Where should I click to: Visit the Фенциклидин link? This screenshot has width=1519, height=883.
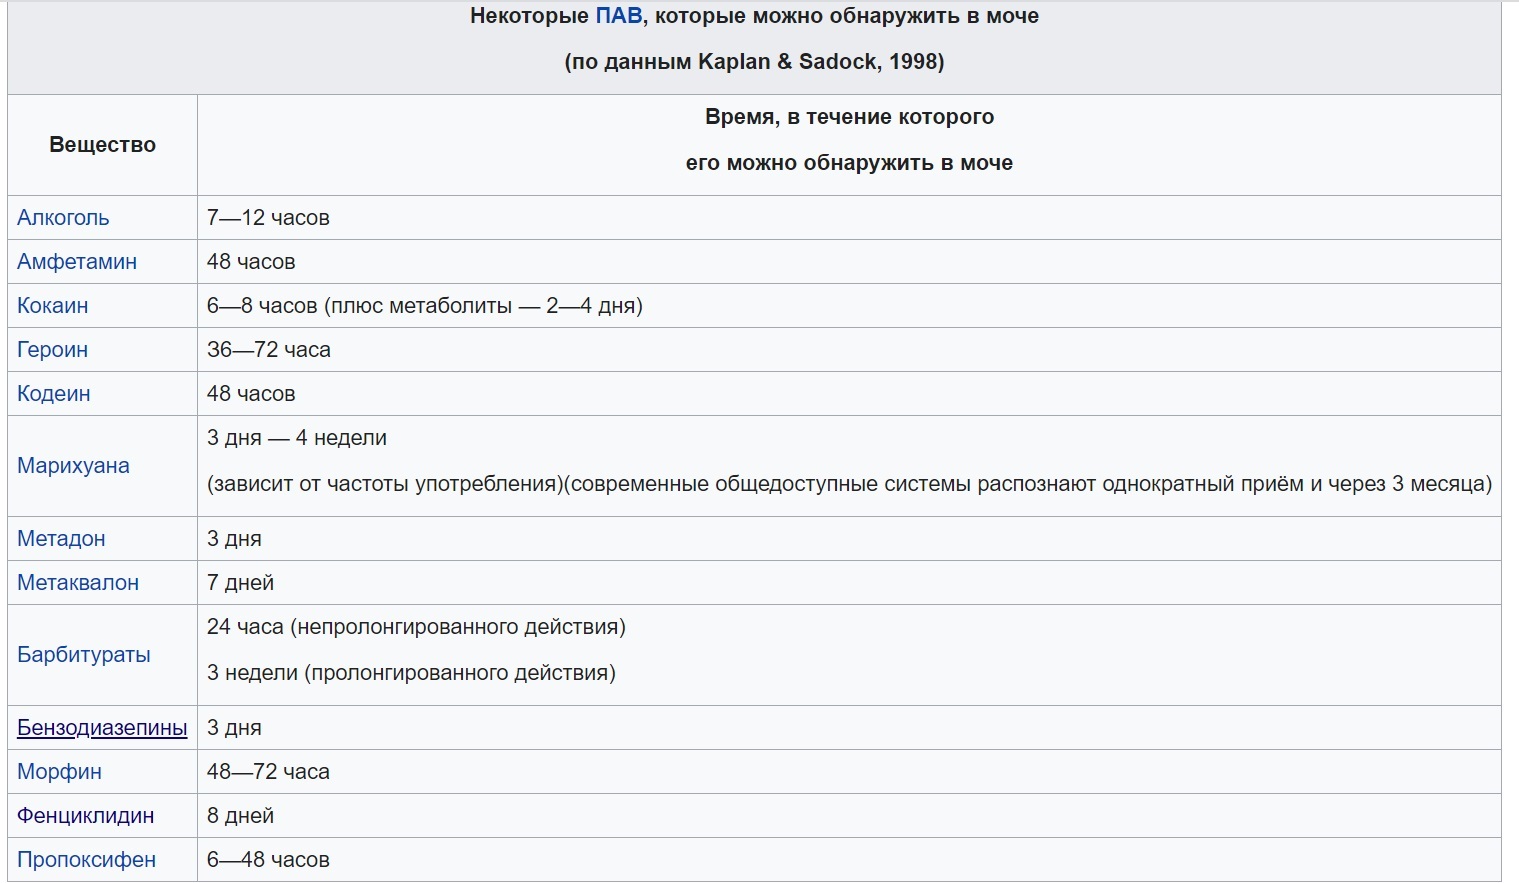click(86, 816)
